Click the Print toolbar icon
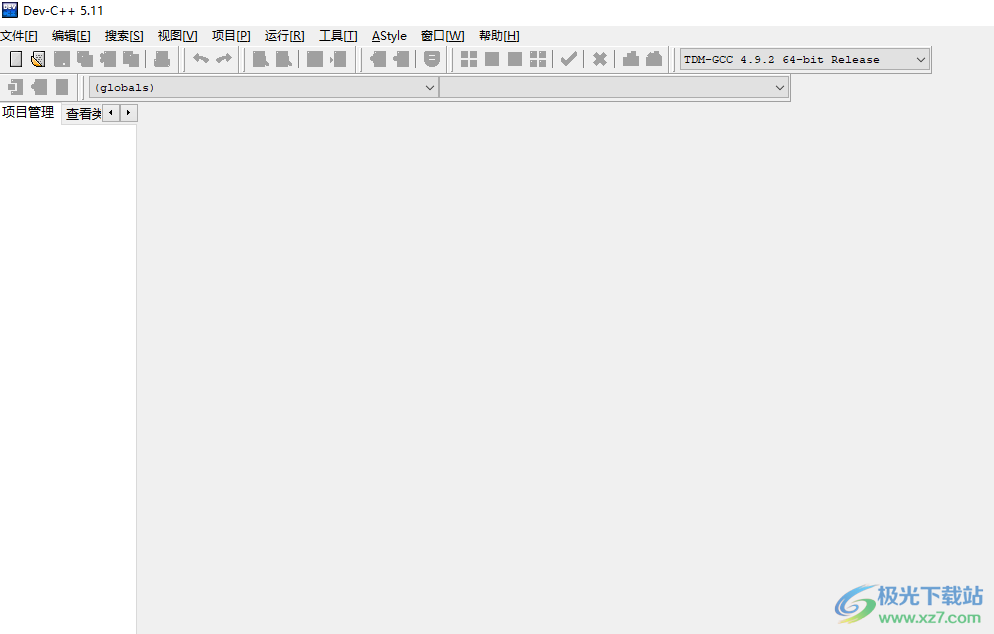 click(x=162, y=59)
